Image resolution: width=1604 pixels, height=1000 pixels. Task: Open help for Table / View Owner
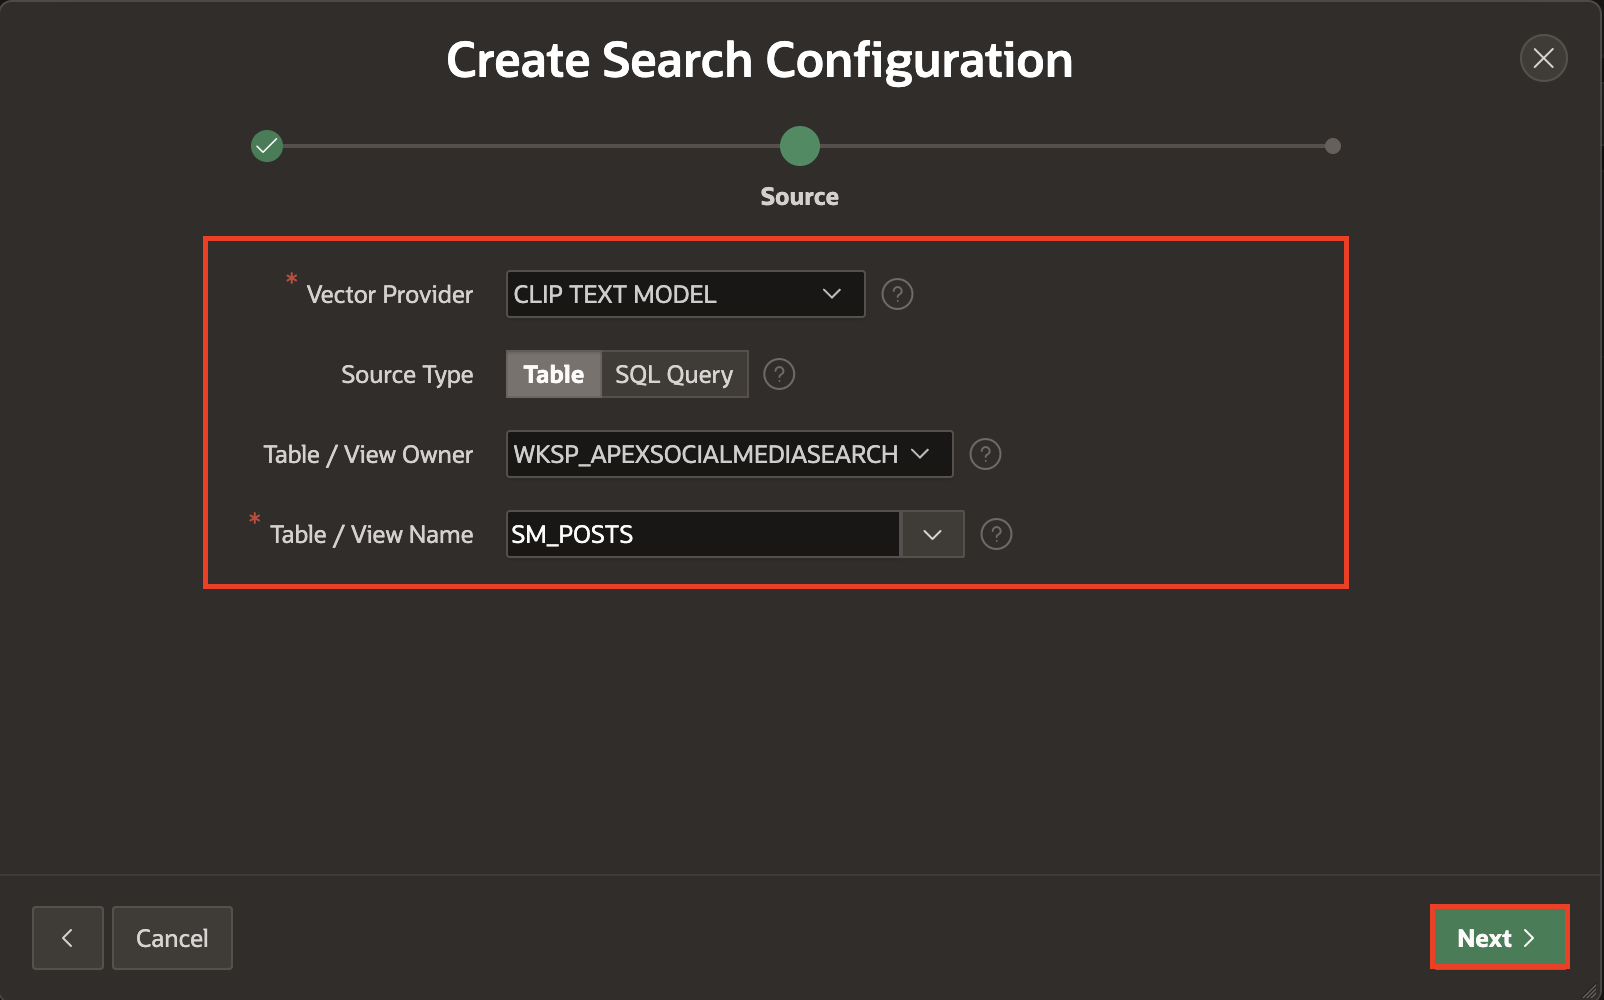point(985,455)
